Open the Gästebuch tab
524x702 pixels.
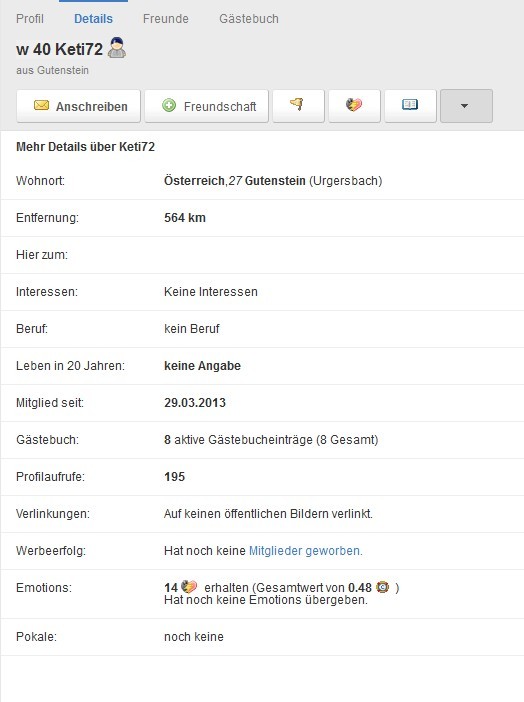(249, 19)
